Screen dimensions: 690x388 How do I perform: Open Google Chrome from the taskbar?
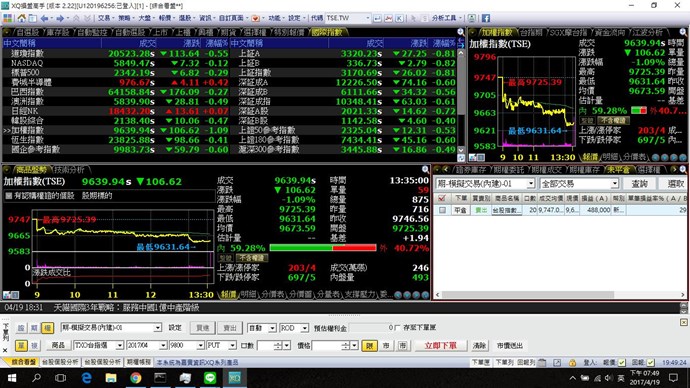click(136, 378)
